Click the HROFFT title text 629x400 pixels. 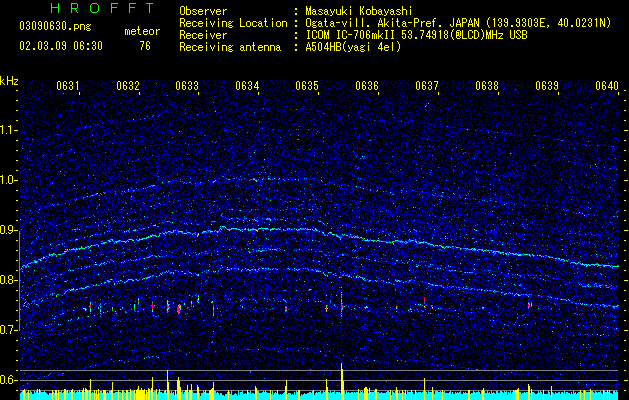click(103, 8)
